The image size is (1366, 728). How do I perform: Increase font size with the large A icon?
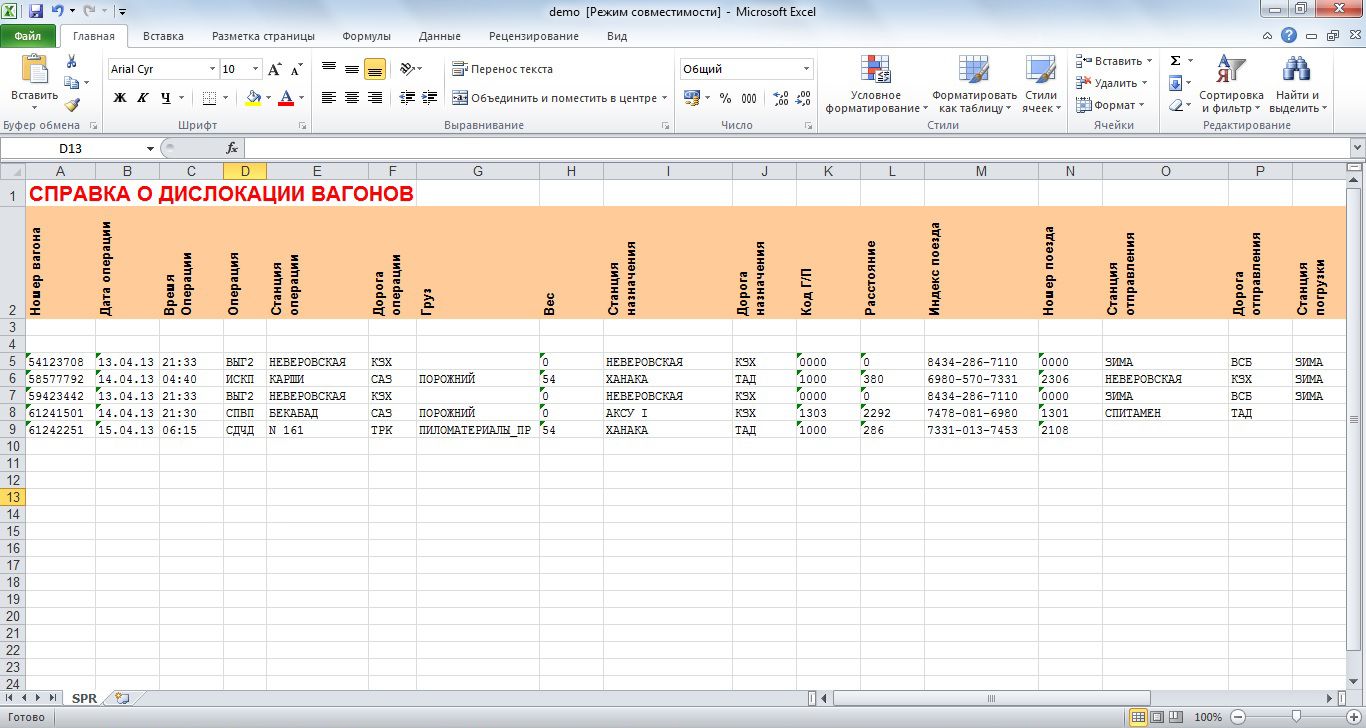275,69
